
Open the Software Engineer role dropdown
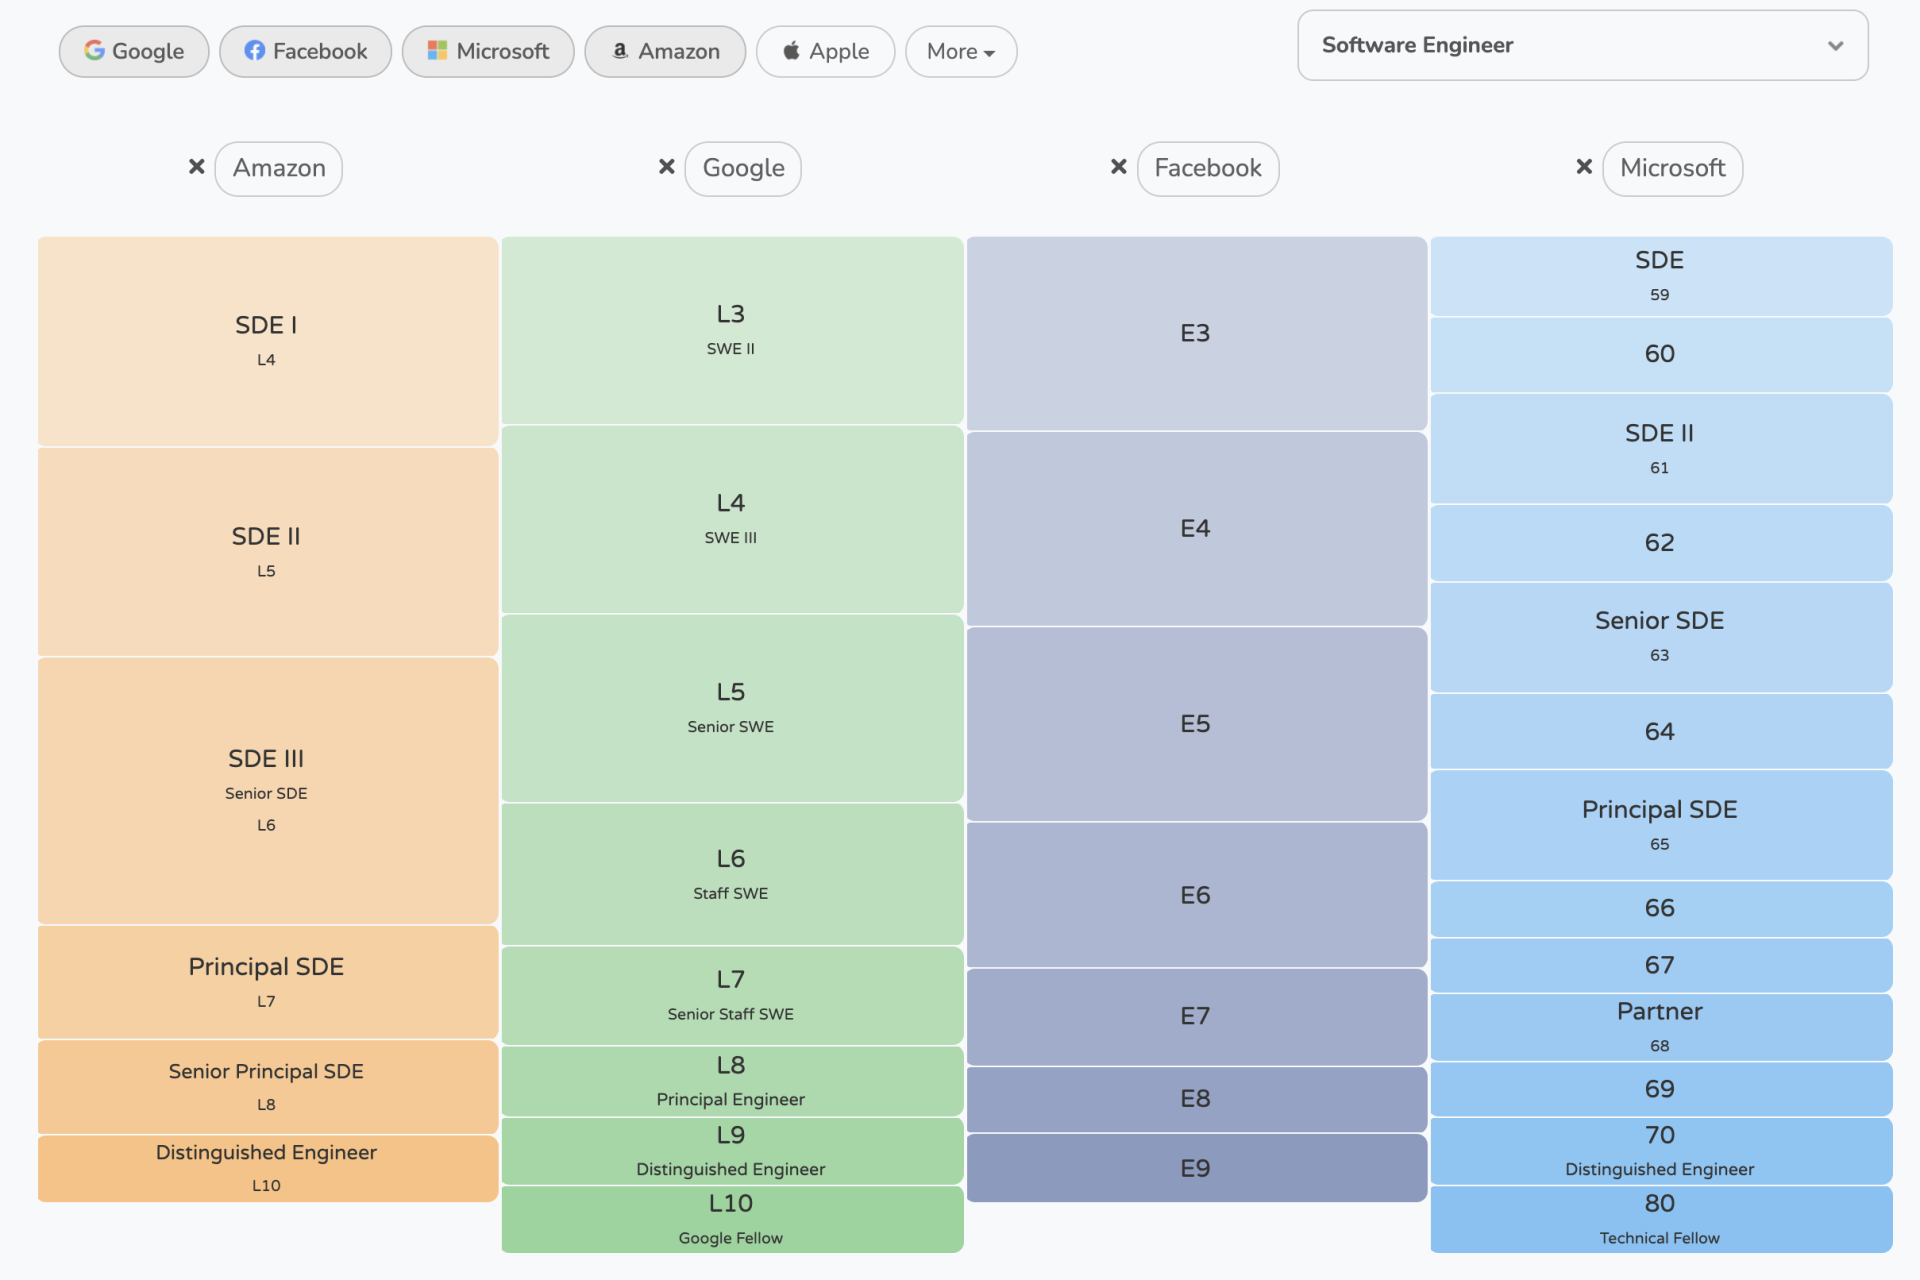tap(1580, 45)
